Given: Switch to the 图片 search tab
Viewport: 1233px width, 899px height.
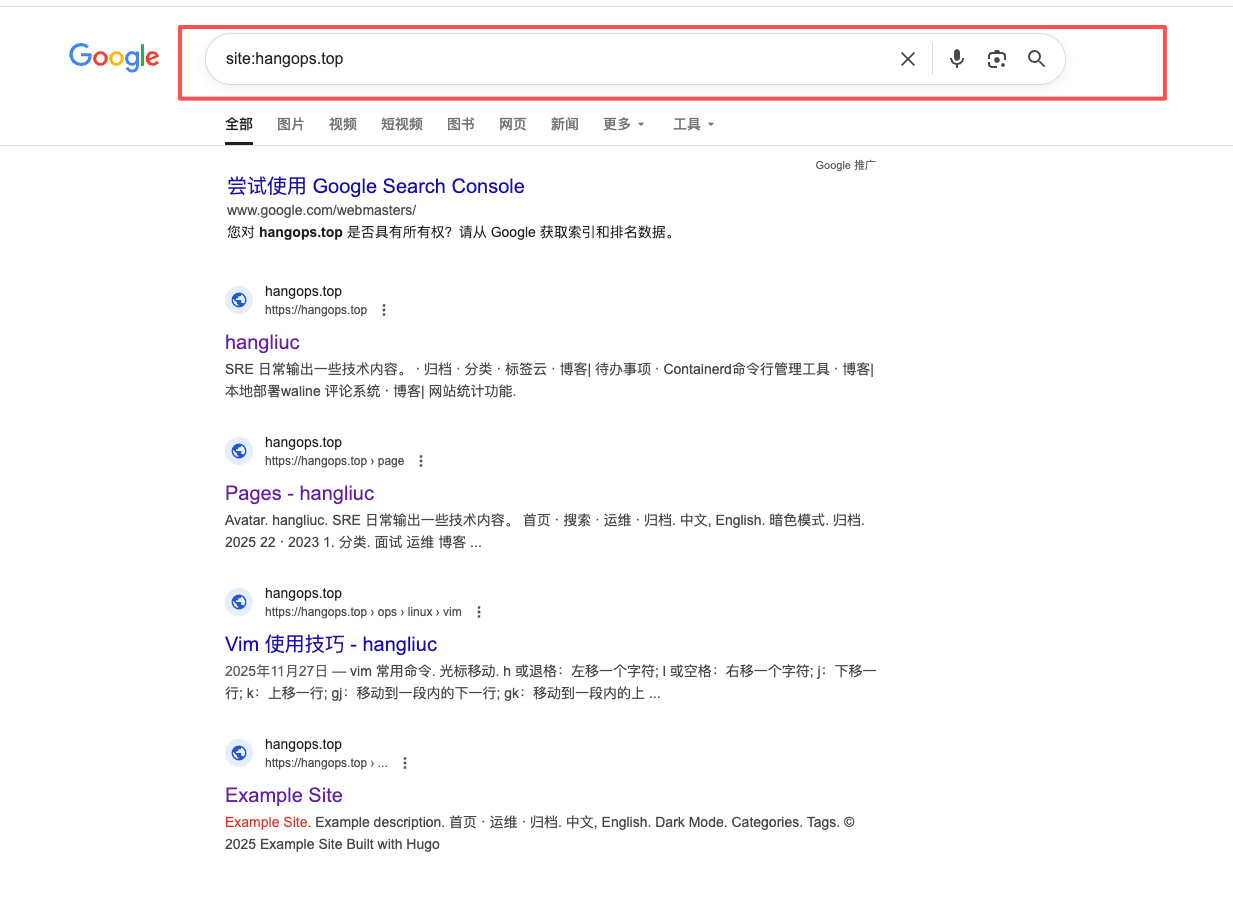Looking at the screenshot, I should pyautogui.click(x=290, y=124).
